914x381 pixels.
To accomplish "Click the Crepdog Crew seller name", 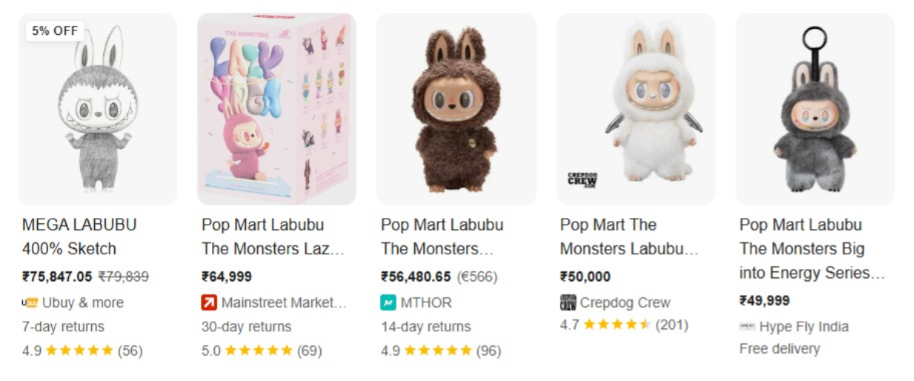I will click(625, 303).
